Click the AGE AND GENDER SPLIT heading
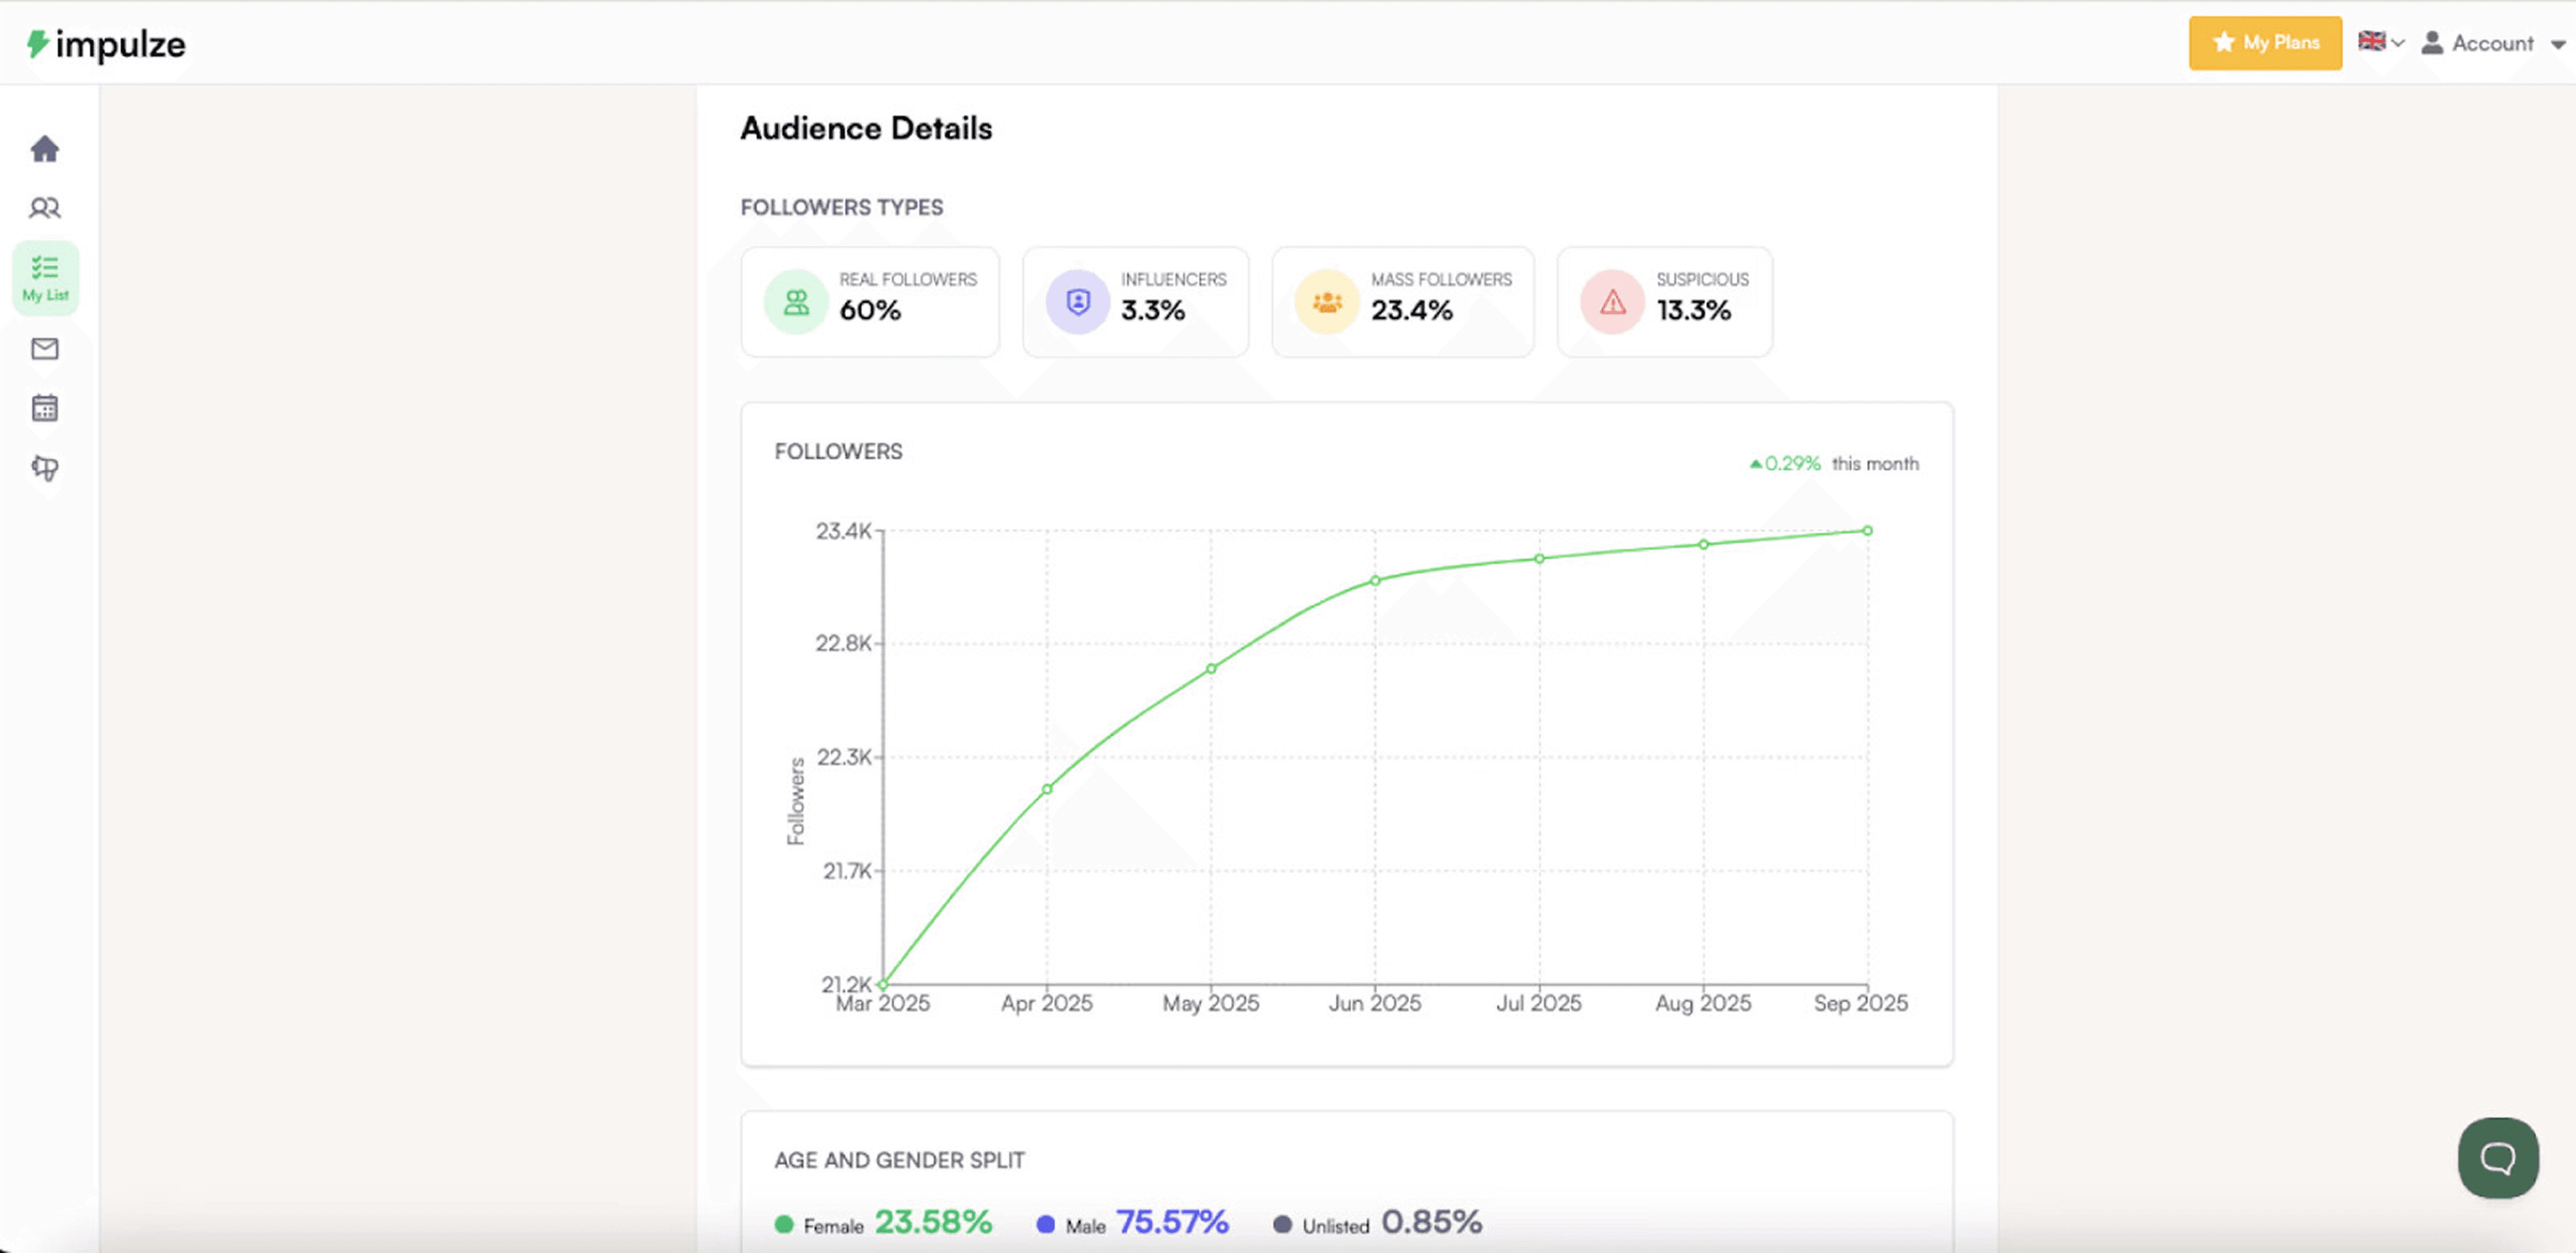Image resolution: width=2576 pixels, height=1253 pixels. pos(899,1160)
